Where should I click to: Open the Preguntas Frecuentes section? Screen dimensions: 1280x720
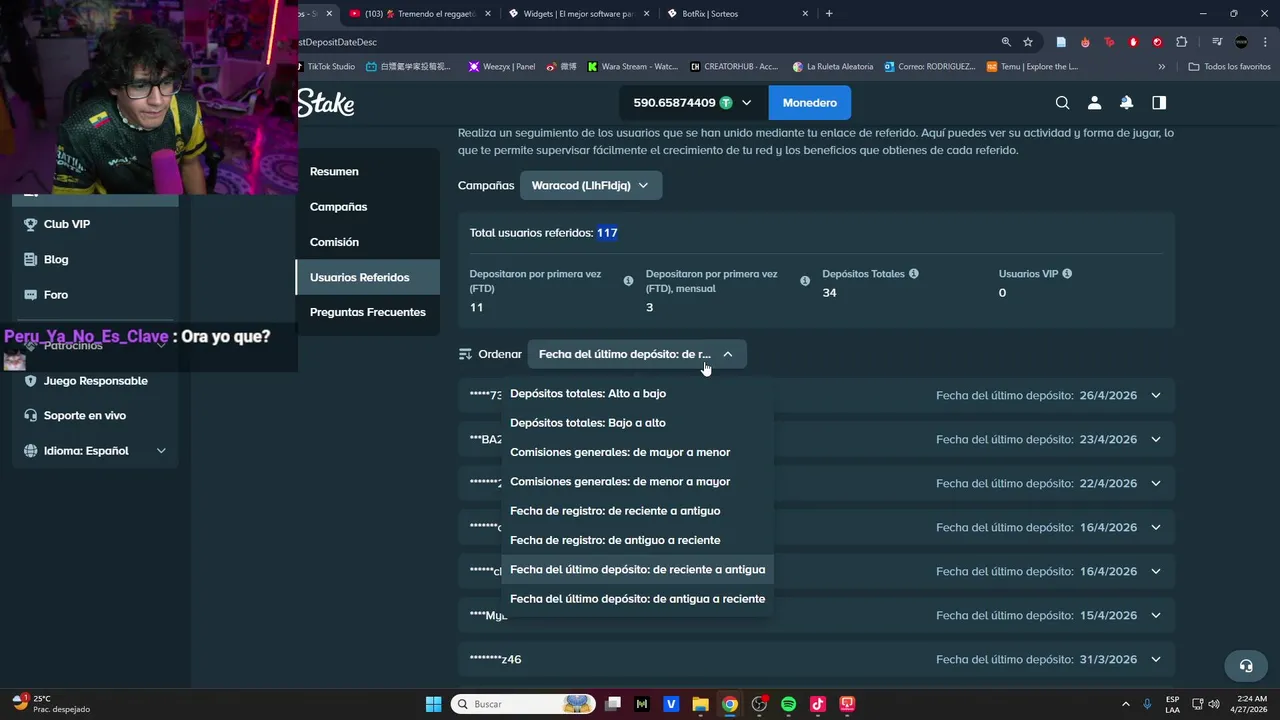pos(368,312)
